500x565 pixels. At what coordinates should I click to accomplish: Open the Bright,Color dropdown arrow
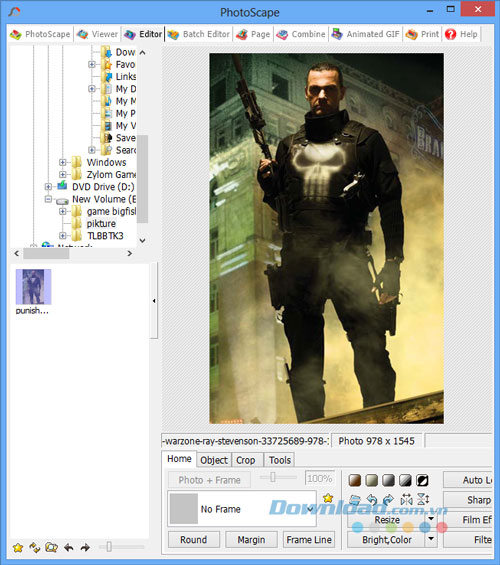431,539
